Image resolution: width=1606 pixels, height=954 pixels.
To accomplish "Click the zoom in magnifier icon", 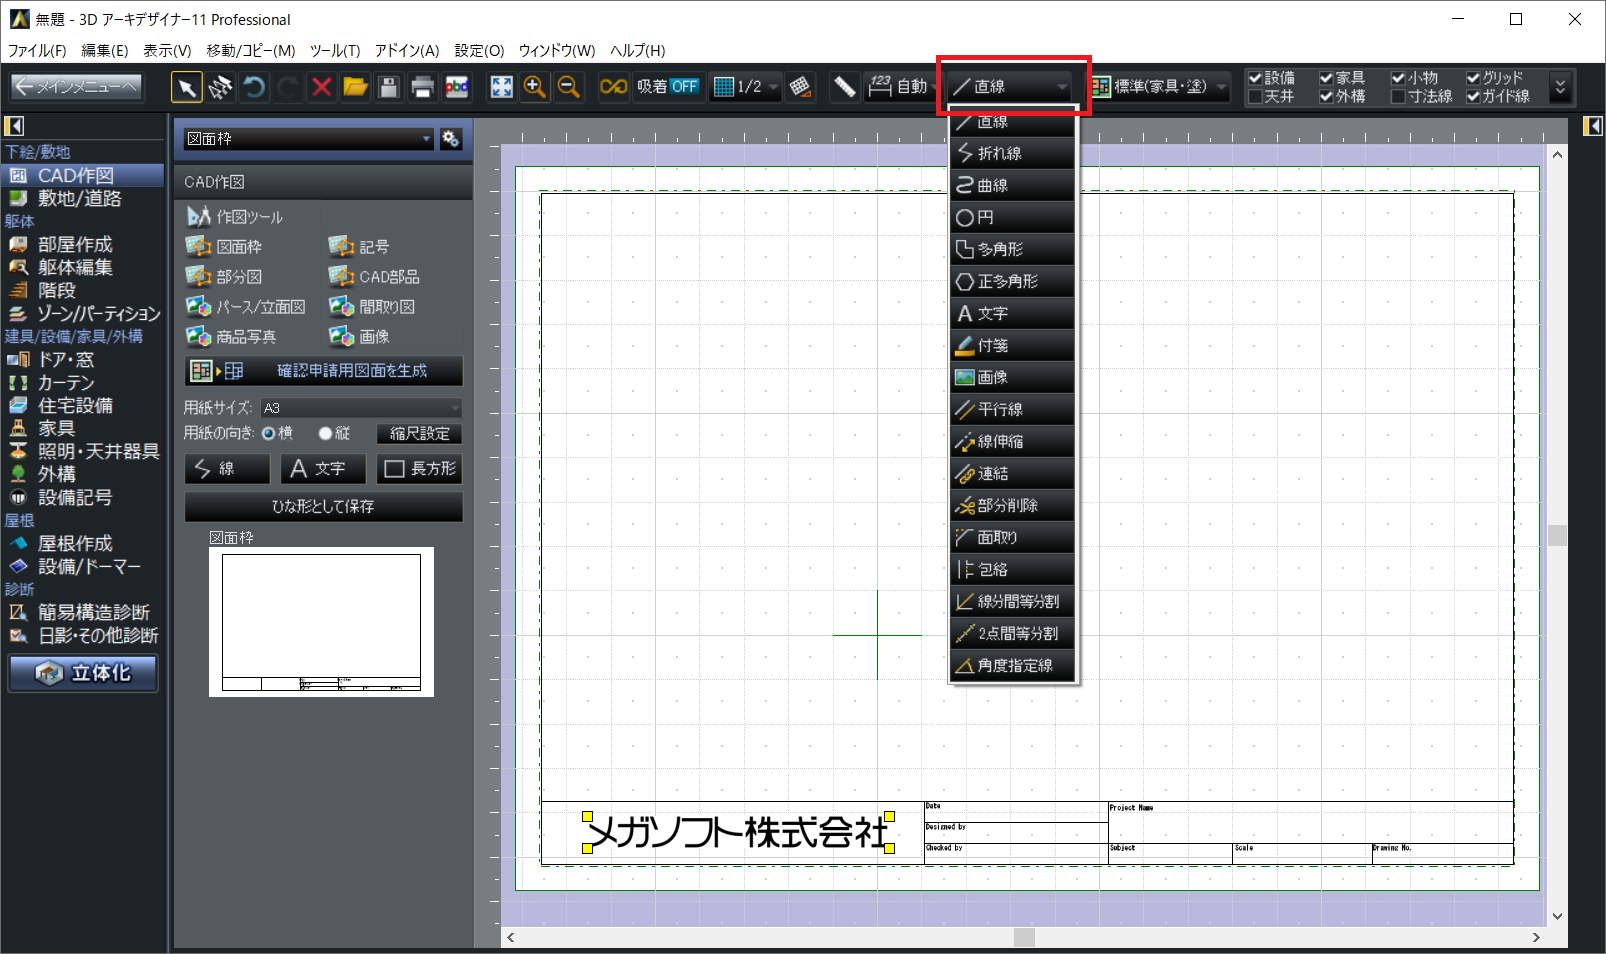I will [535, 87].
